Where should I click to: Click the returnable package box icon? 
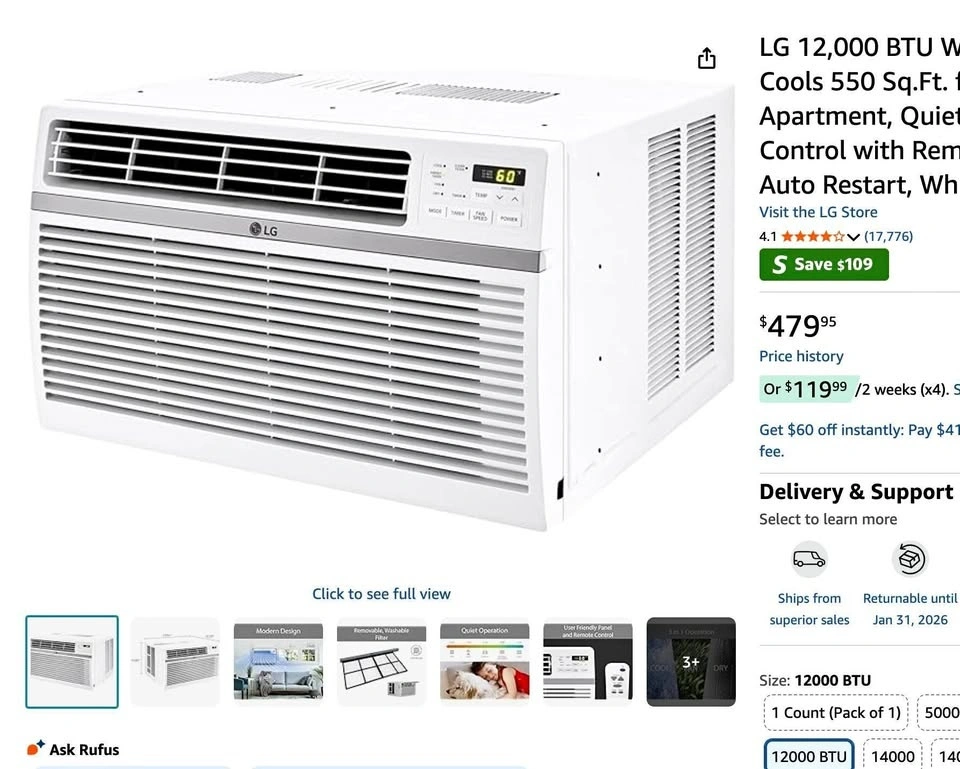tap(909, 559)
